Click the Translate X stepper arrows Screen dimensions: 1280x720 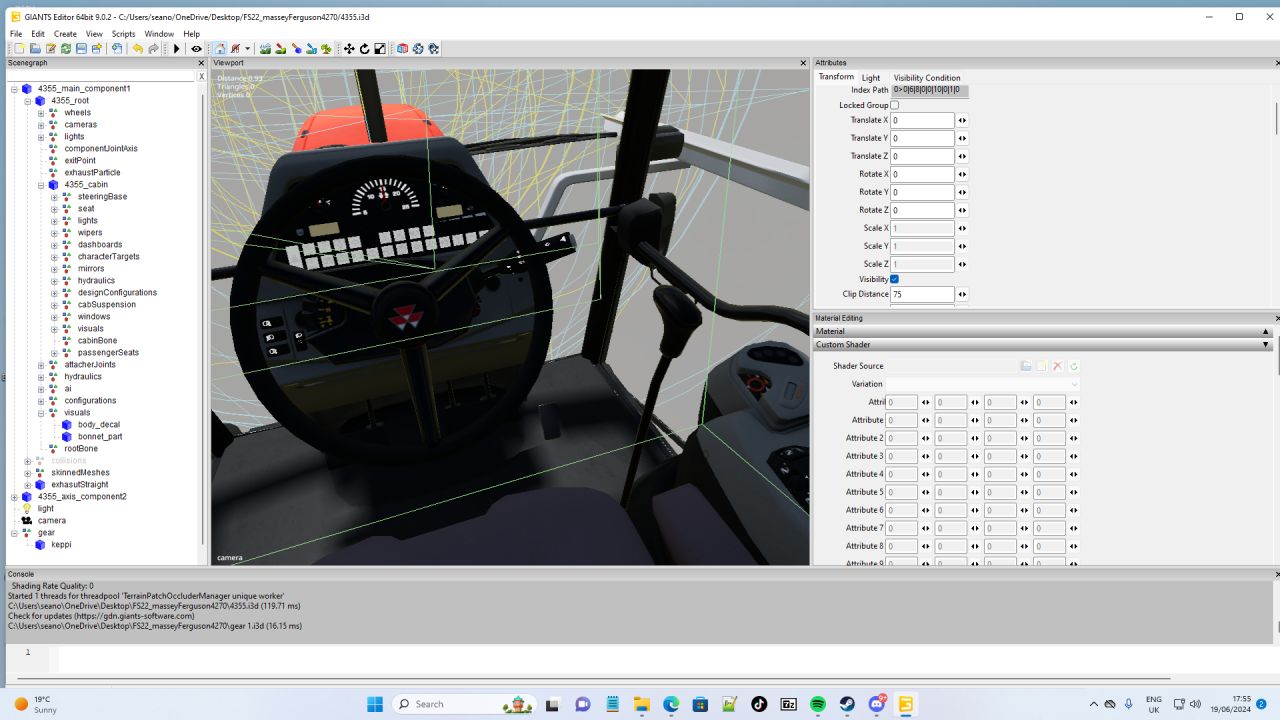[x=962, y=120]
